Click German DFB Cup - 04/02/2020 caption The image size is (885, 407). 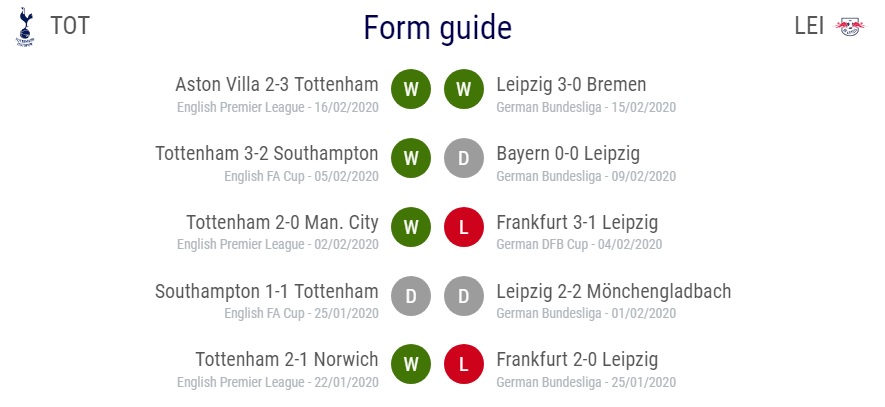579,244
